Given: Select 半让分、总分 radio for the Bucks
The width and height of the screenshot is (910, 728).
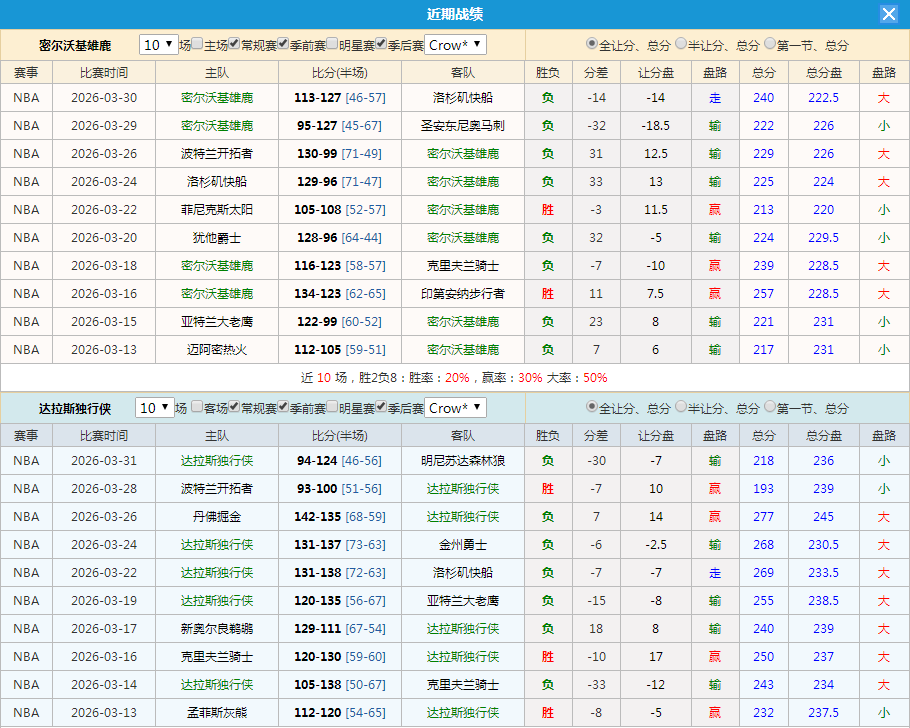Looking at the screenshot, I should 678,44.
